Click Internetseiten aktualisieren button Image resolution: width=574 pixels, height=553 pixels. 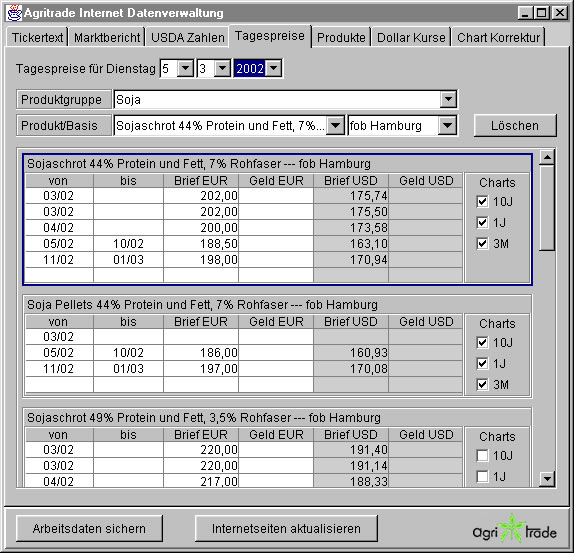[x=286, y=528]
